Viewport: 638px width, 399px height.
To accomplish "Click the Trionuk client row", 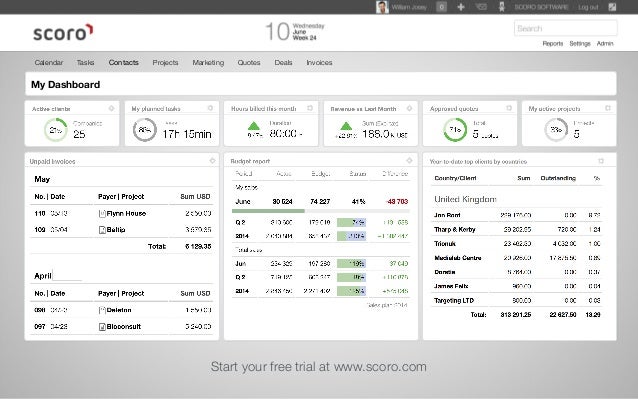I will [x=517, y=244].
